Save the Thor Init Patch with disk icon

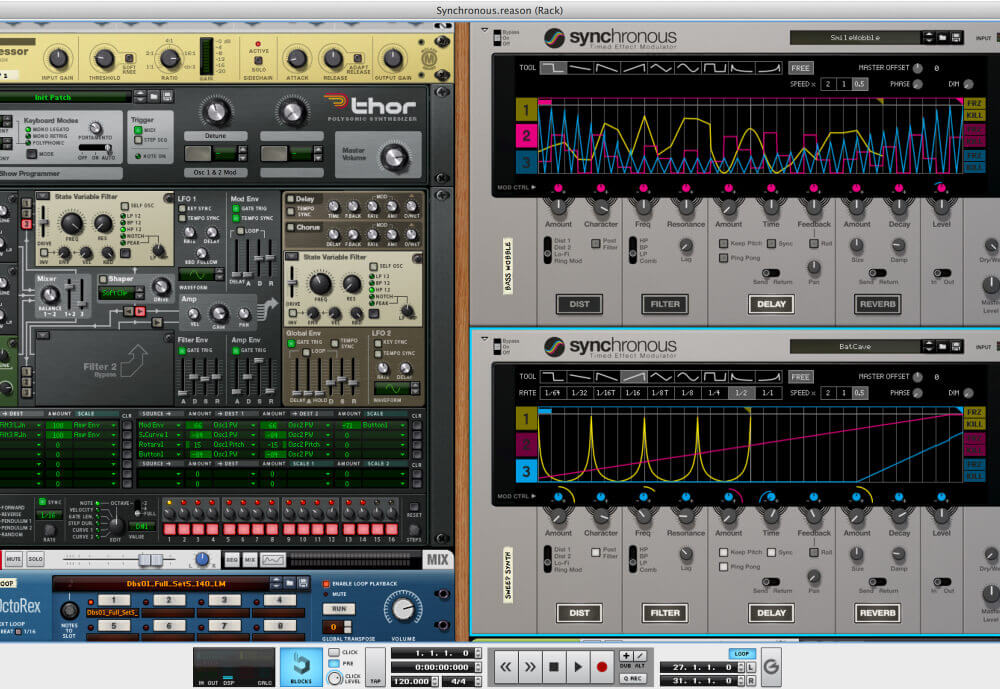pyautogui.click(x=167, y=96)
